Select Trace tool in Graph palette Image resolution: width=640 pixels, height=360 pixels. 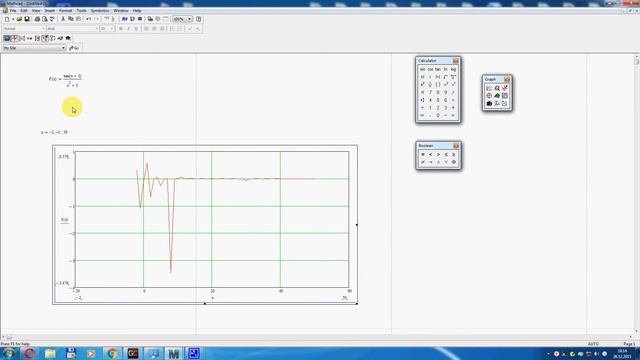click(504, 88)
